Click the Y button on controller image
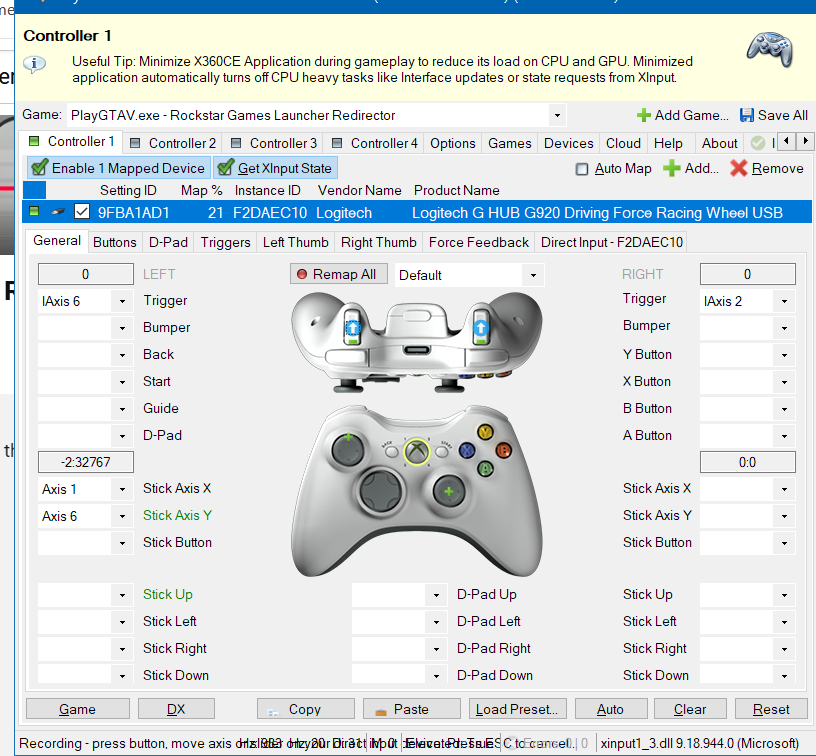 [485, 432]
